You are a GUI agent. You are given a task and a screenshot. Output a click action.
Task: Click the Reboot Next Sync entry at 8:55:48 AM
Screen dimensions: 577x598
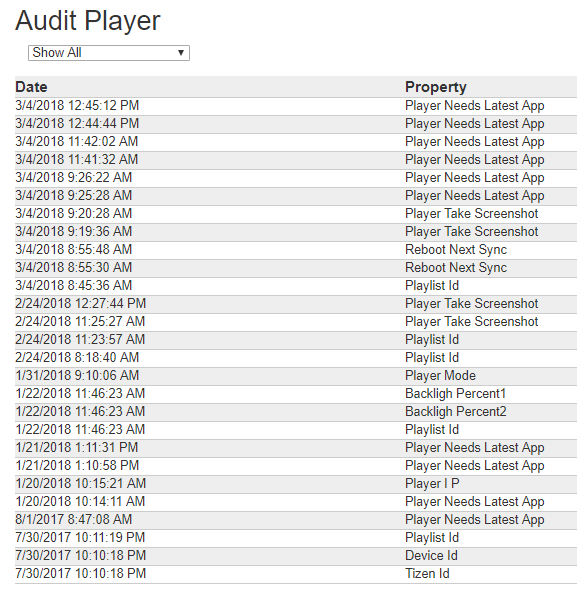[x=456, y=249]
